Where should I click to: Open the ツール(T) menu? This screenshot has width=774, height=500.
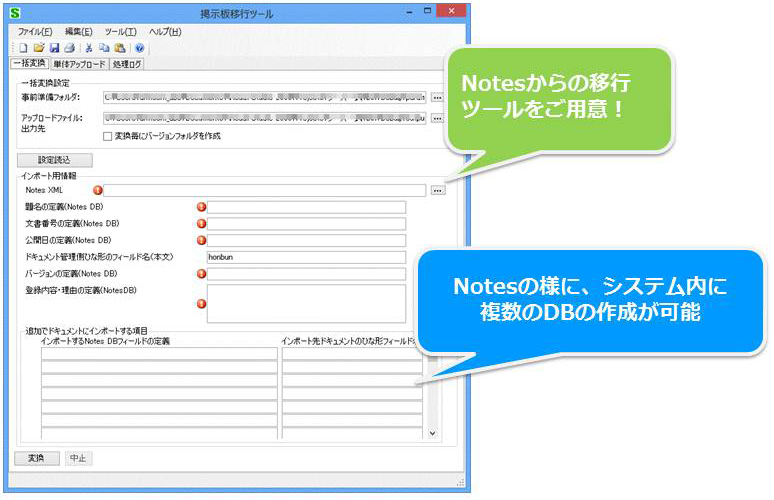click(x=121, y=32)
